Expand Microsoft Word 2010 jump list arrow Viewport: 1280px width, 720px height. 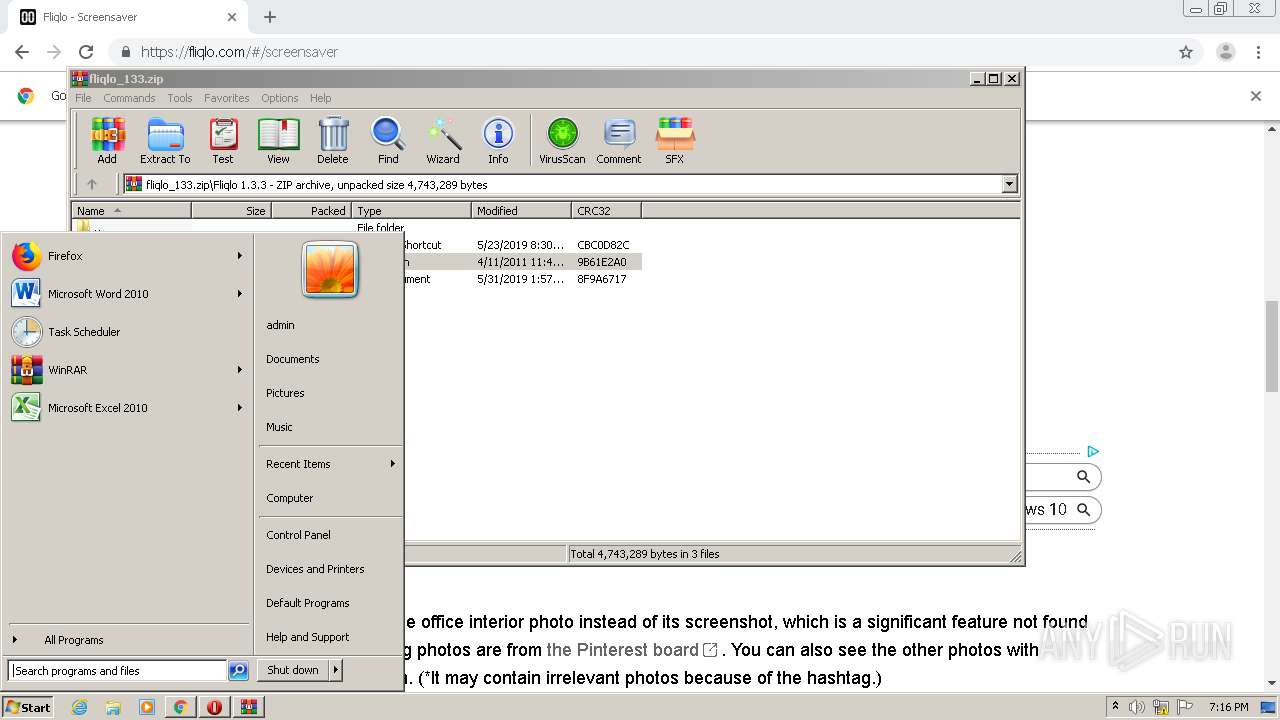(240, 294)
